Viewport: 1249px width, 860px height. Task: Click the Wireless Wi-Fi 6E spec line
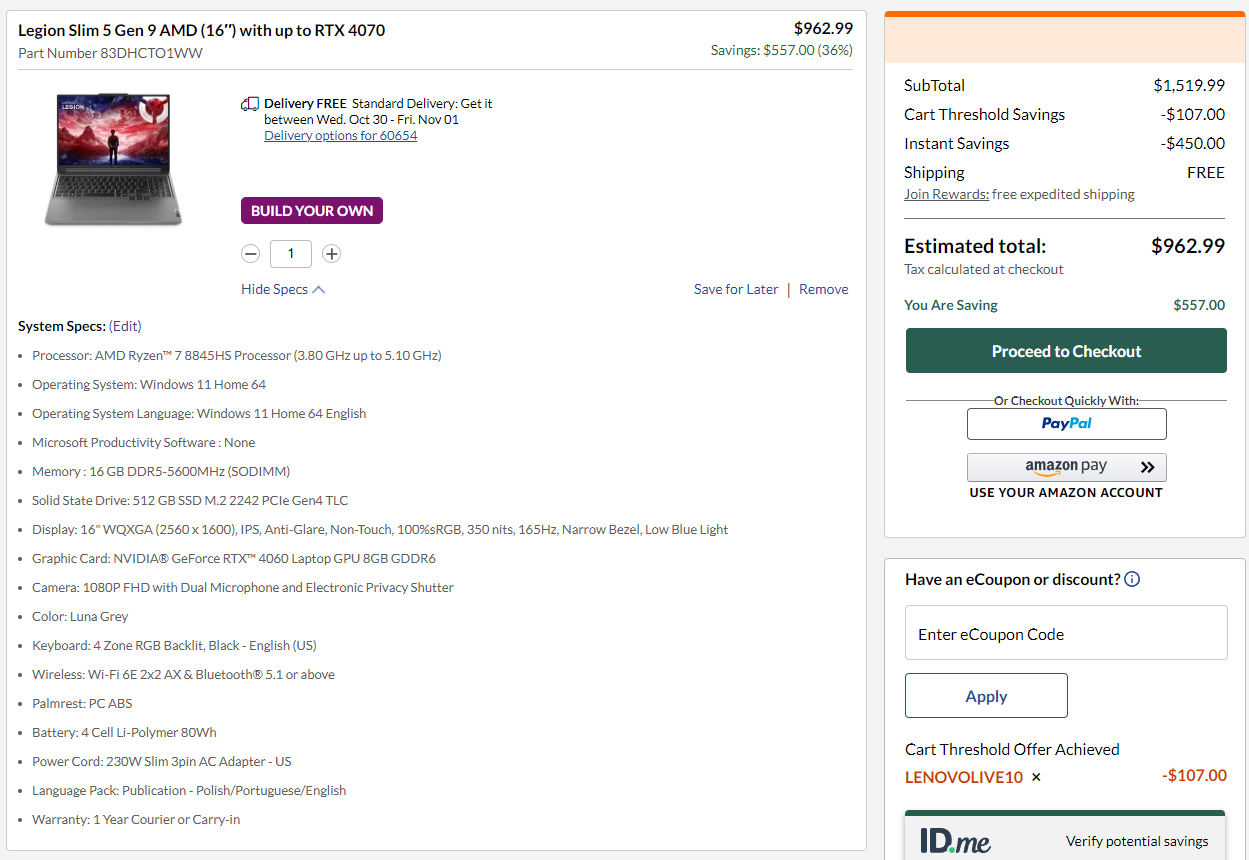(183, 674)
